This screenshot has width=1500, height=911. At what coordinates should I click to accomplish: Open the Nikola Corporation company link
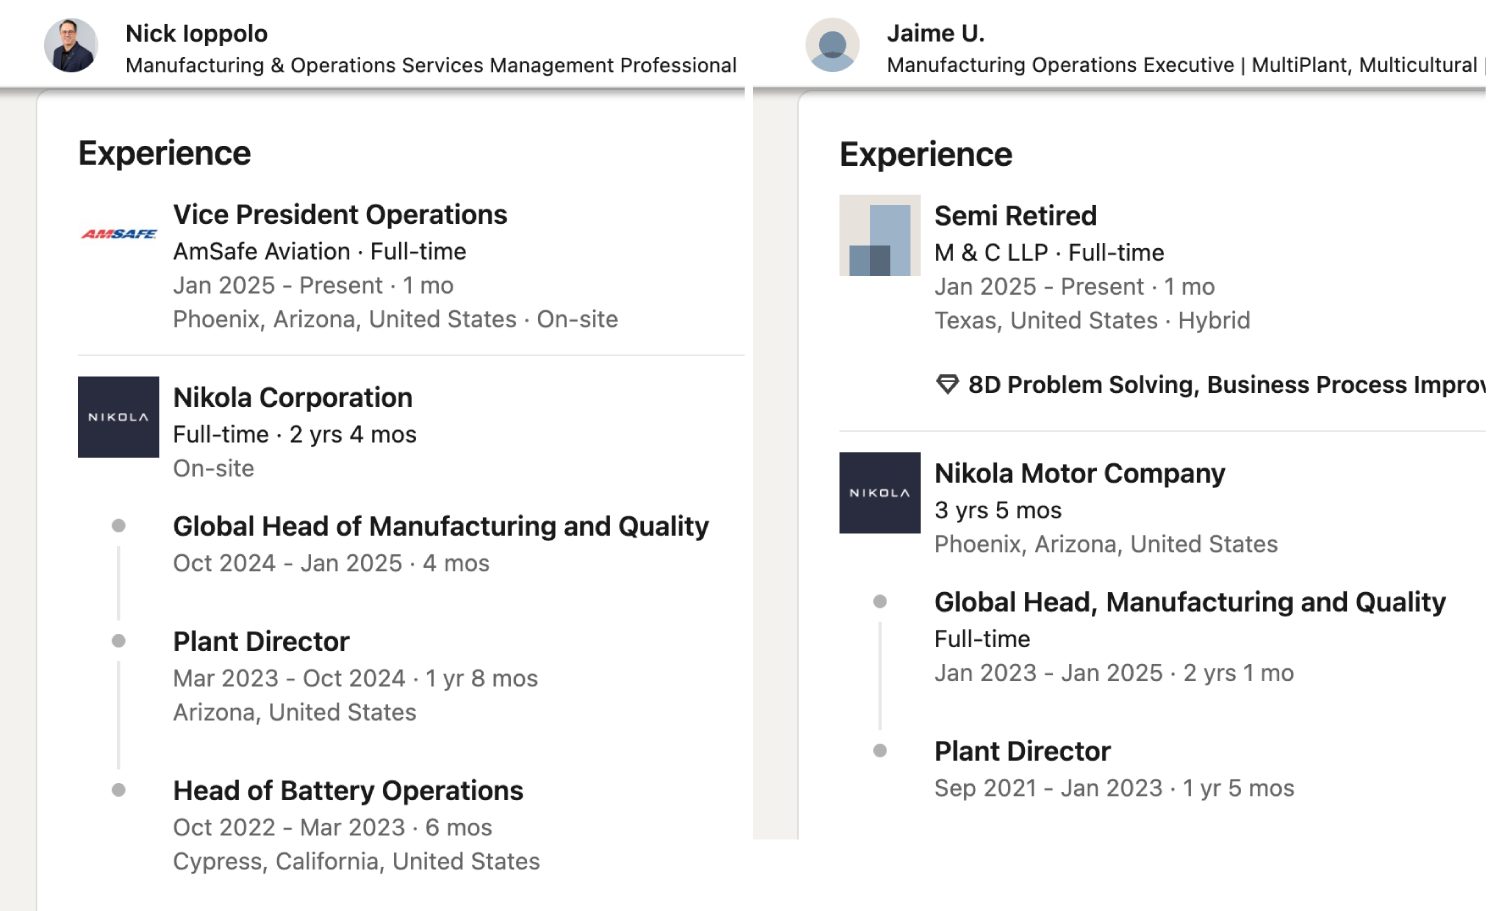coord(293,398)
